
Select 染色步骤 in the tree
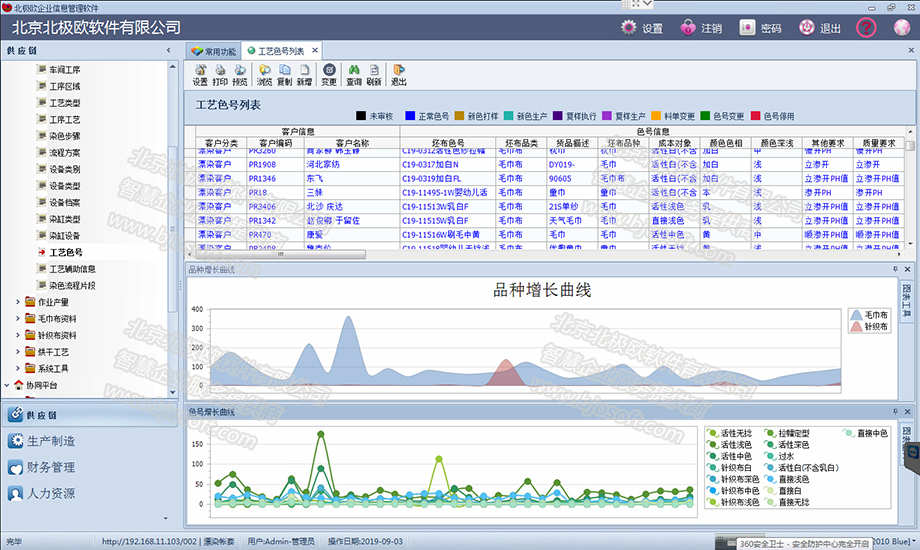pyautogui.click(x=65, y=136)
